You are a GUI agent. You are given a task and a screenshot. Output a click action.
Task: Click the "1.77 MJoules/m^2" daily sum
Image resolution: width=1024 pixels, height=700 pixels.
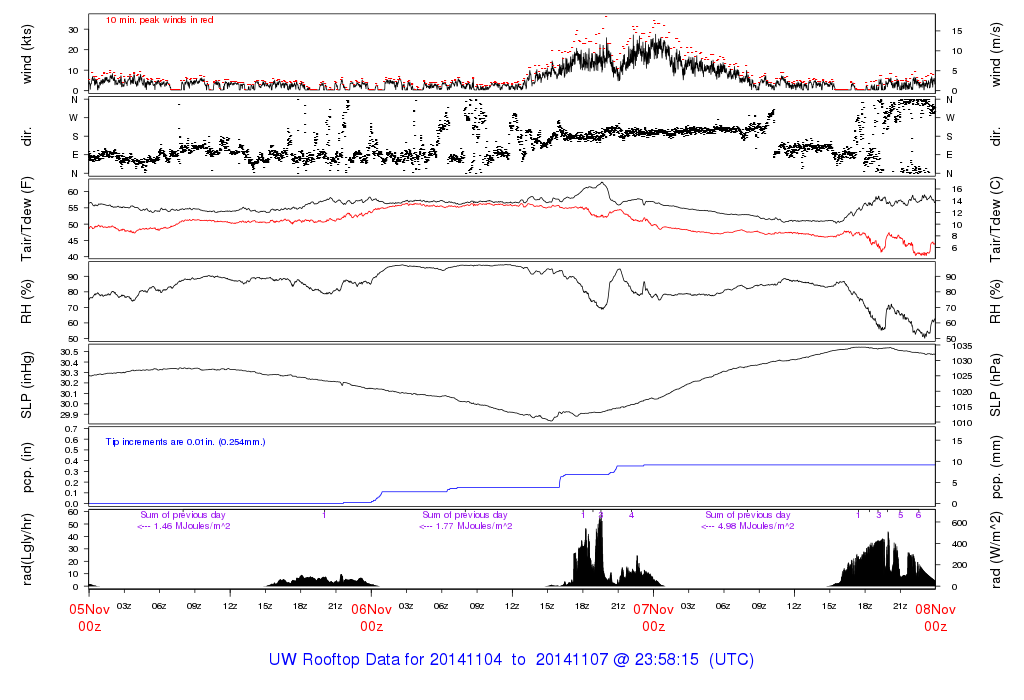[473, 526]
